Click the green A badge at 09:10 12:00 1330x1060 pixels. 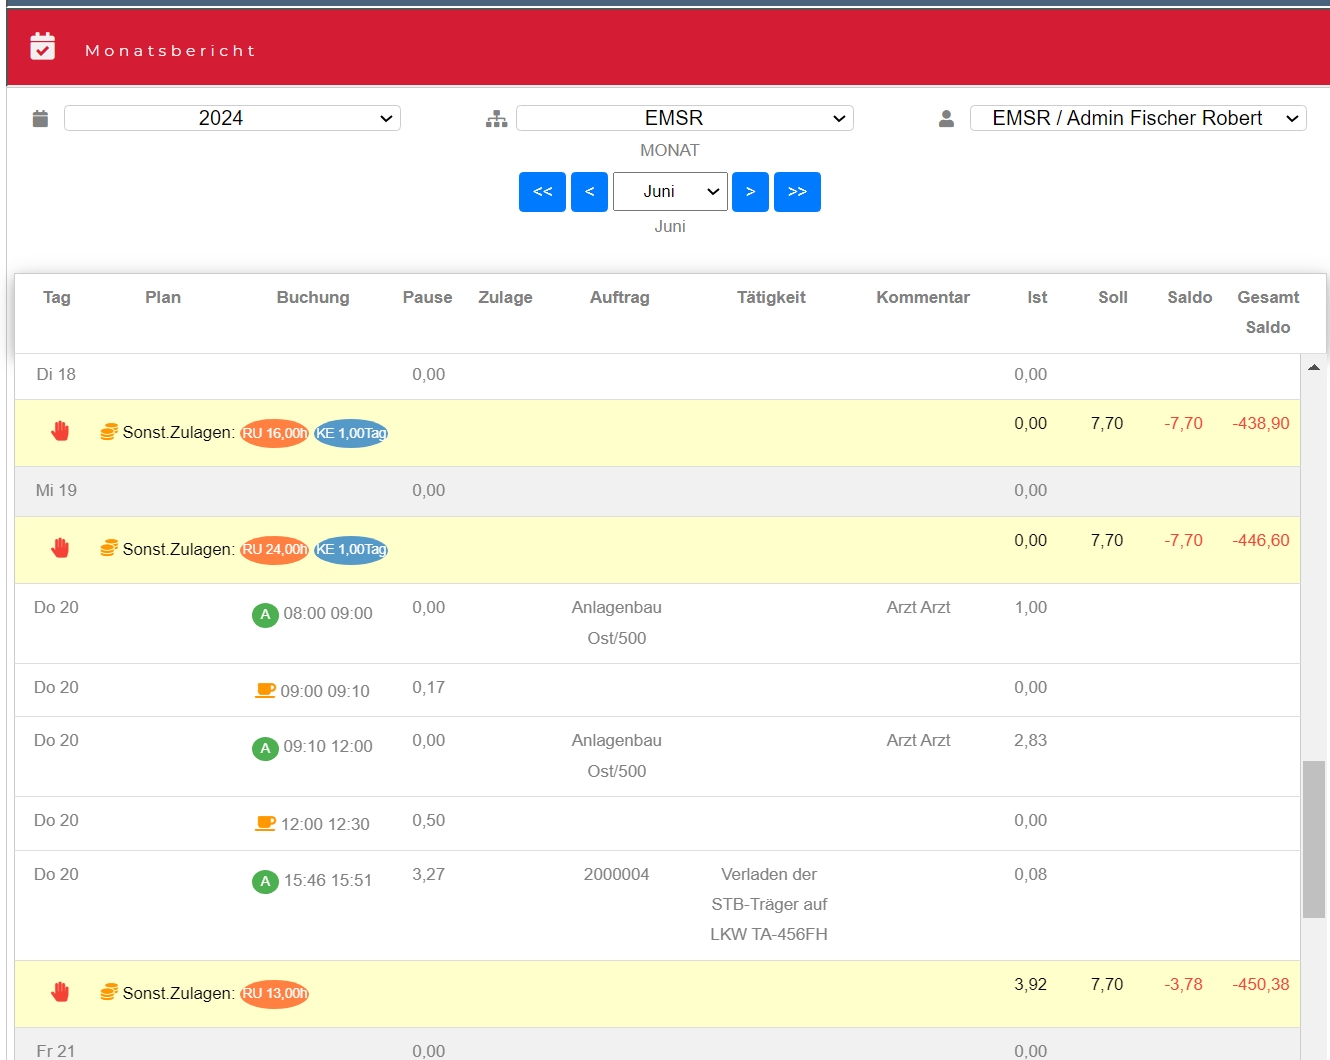(265, 748)
